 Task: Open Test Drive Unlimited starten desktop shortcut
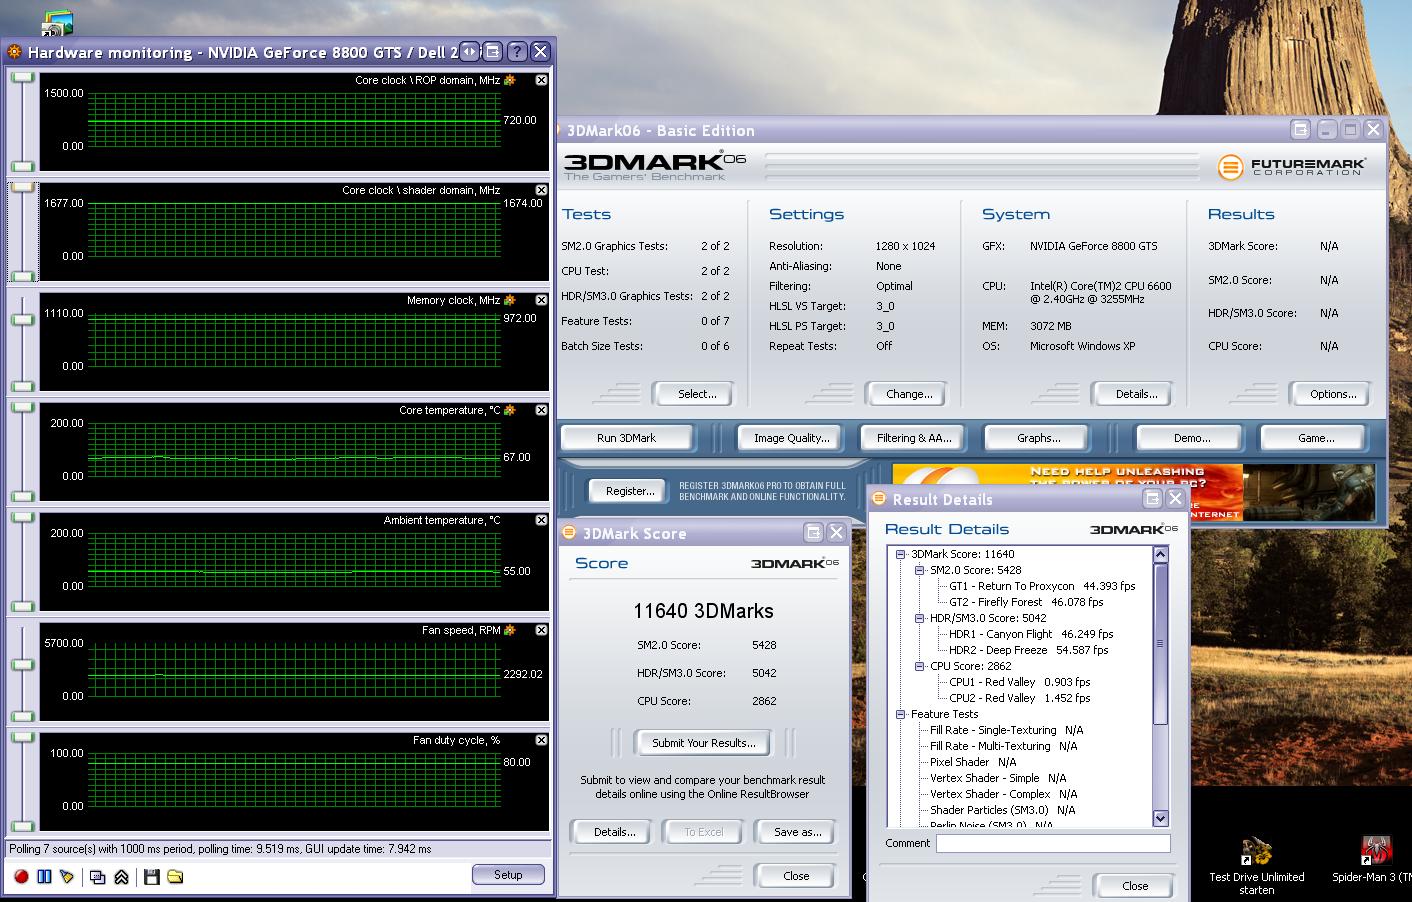coord(1256,866)
